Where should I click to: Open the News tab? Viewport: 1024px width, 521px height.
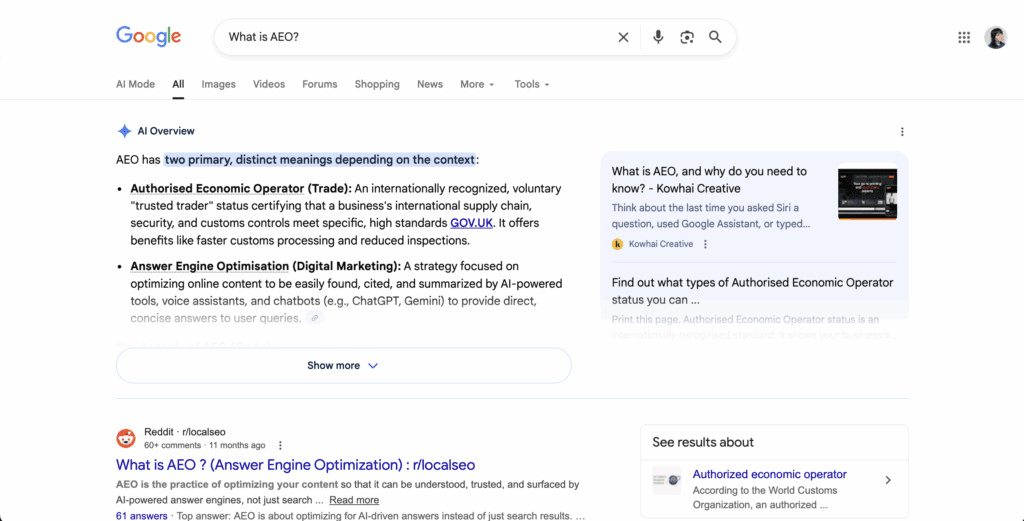(x=430, y=84)
